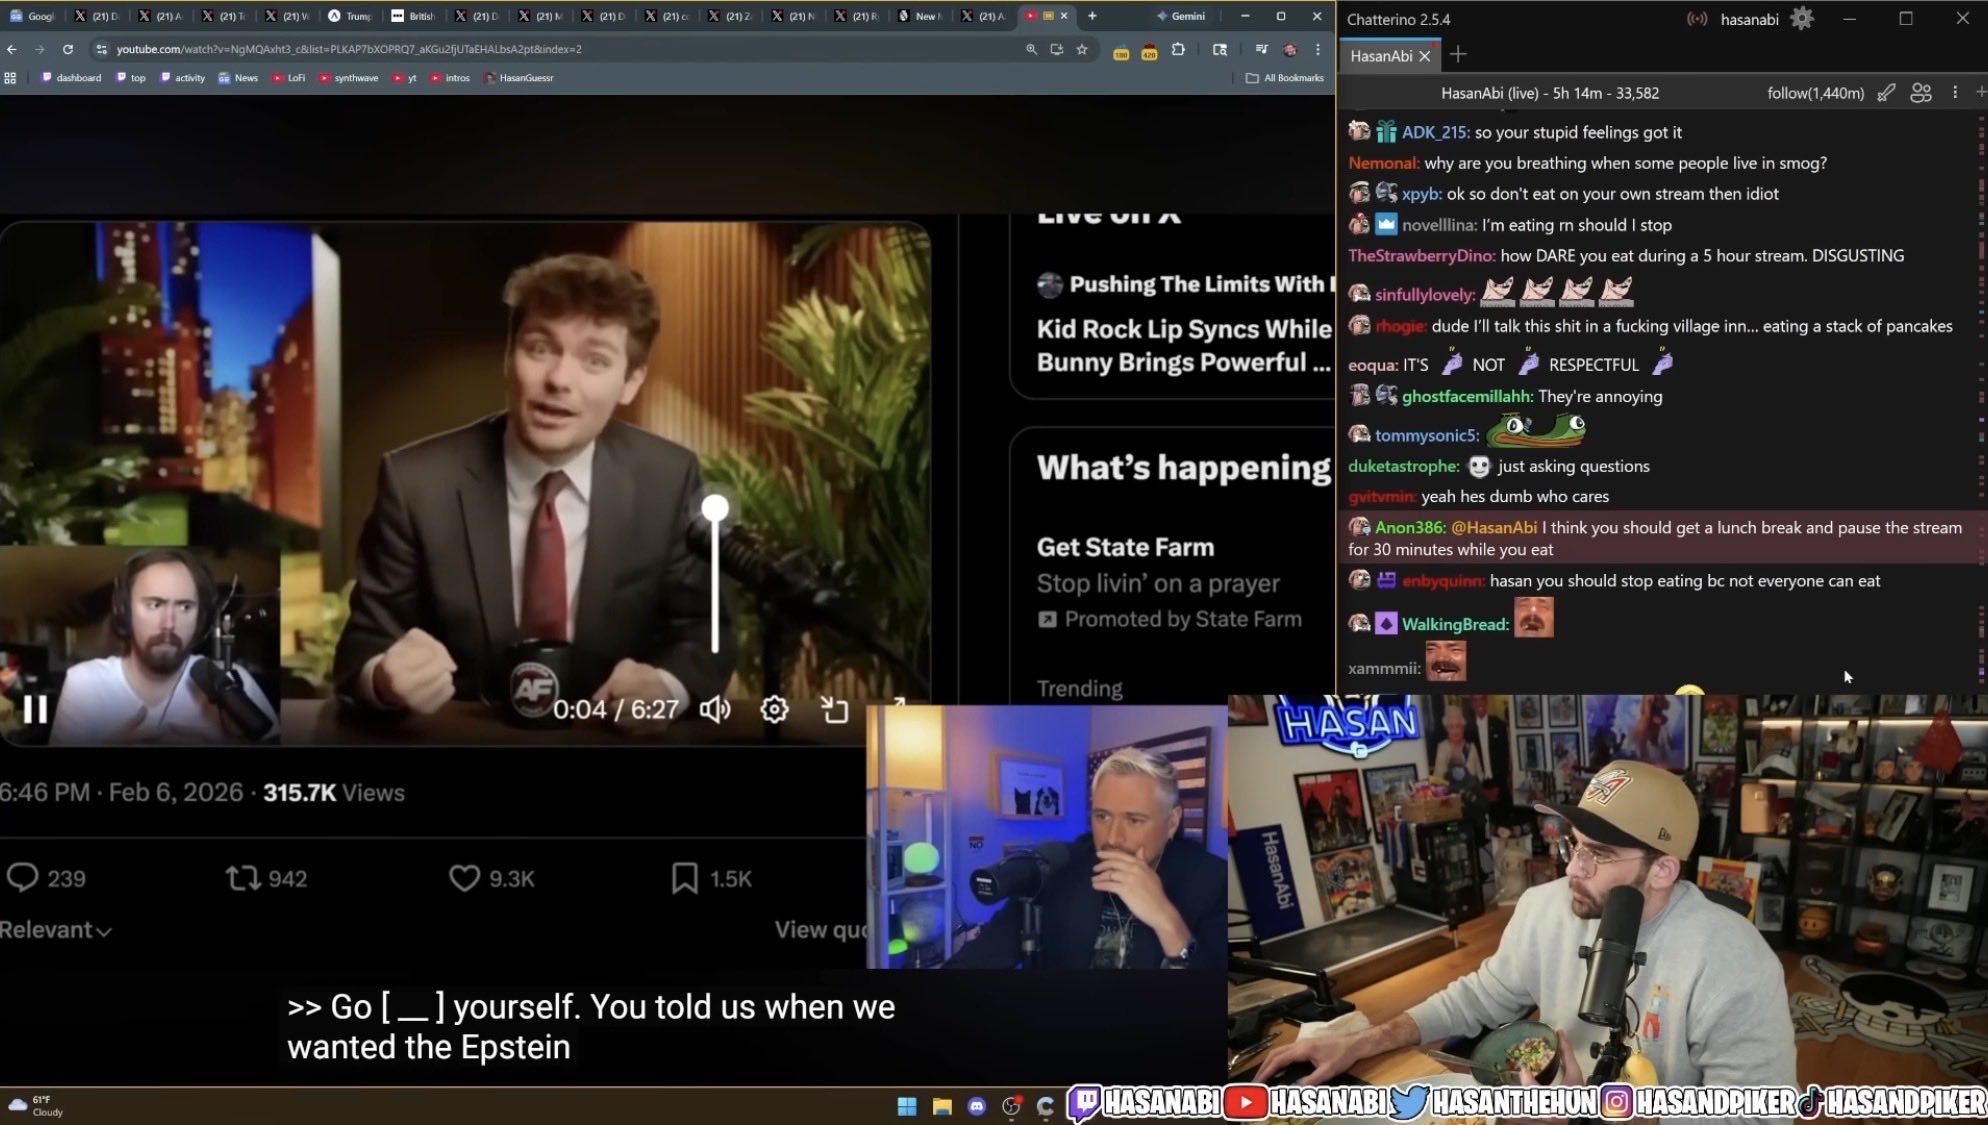
Task: Open Chatterino split three-dot menu
Action: click(x=1955, y=93)
